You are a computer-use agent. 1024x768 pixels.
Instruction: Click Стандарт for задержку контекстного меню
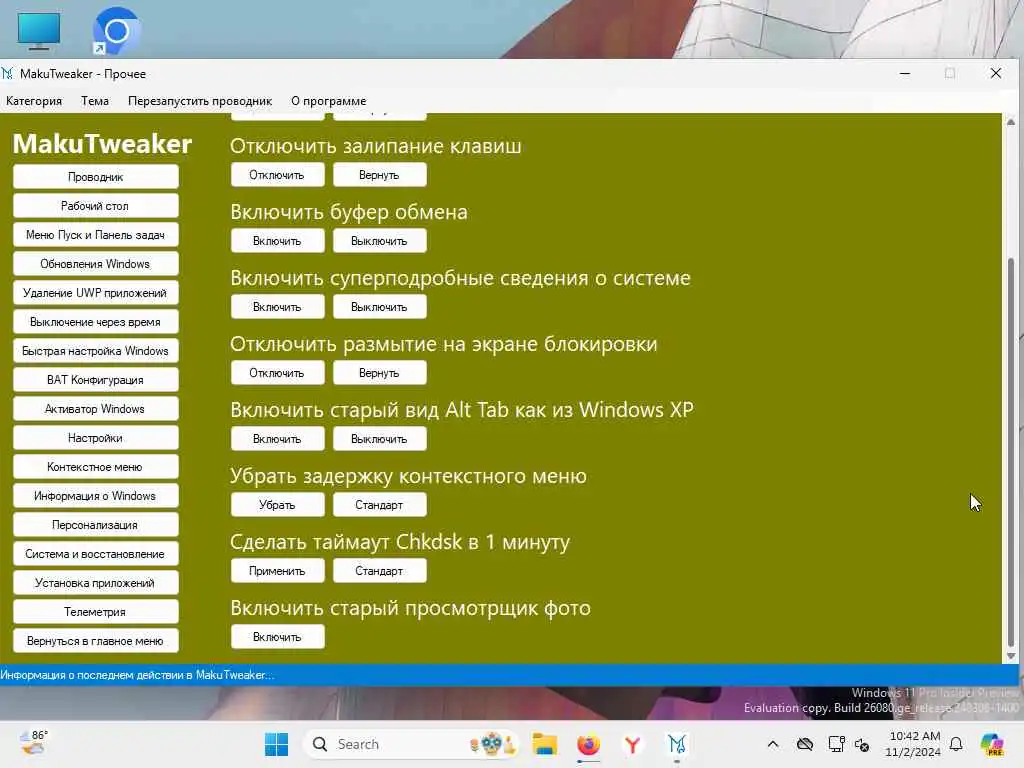(379, 505)
